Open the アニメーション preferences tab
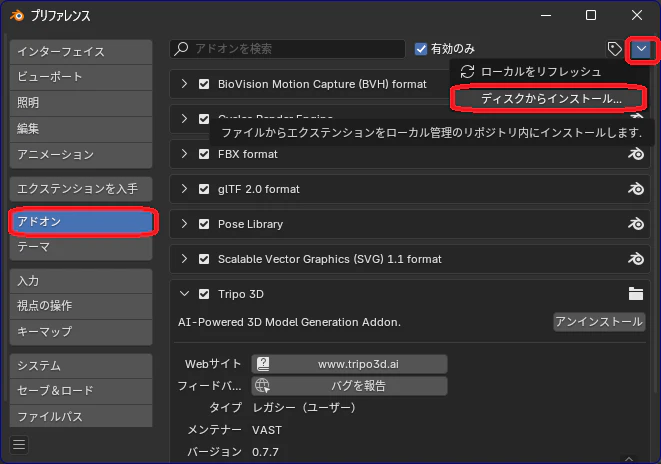The width and height of the screenshot is (661, 464). (x=81, y=155)
